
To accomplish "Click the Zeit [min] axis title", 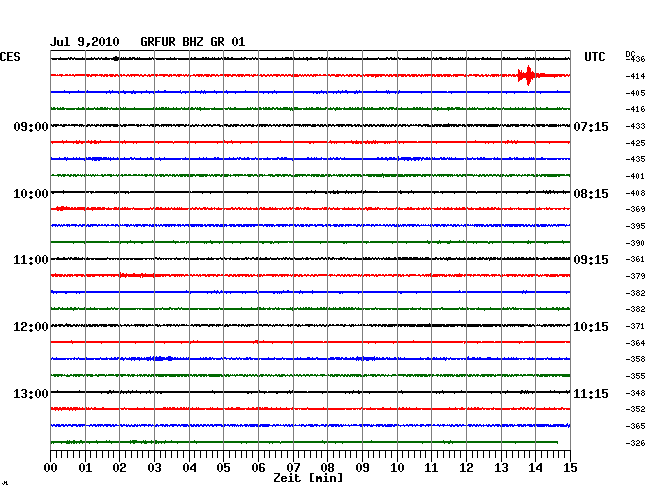I will click(308, 478).
